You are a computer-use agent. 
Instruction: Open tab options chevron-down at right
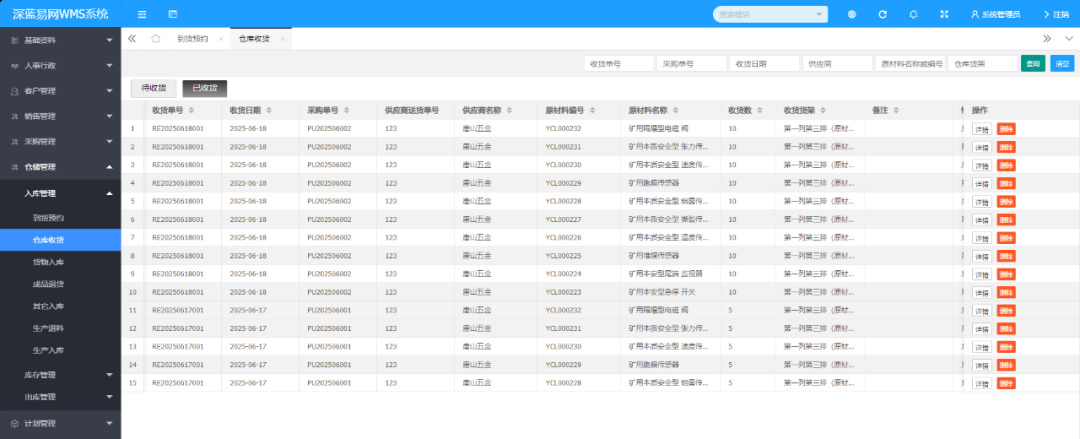(x=1068, y=38)
